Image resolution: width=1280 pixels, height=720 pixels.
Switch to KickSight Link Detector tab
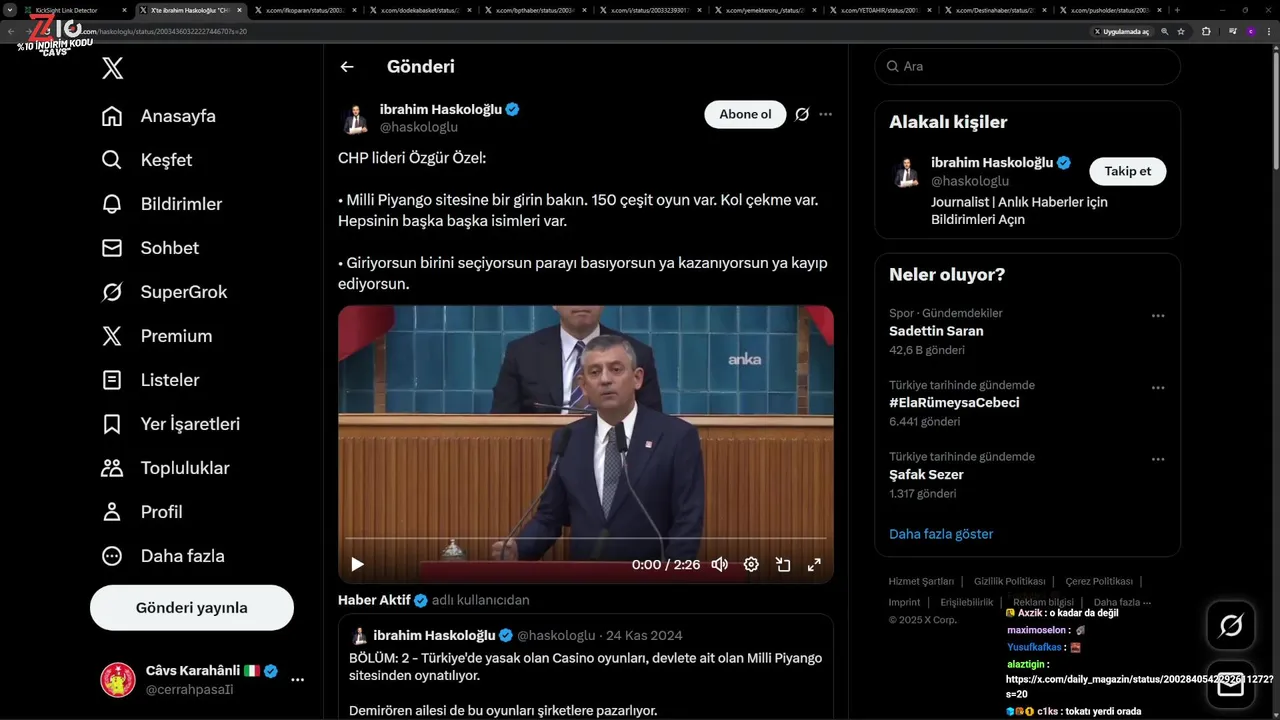tap(75, 10)
